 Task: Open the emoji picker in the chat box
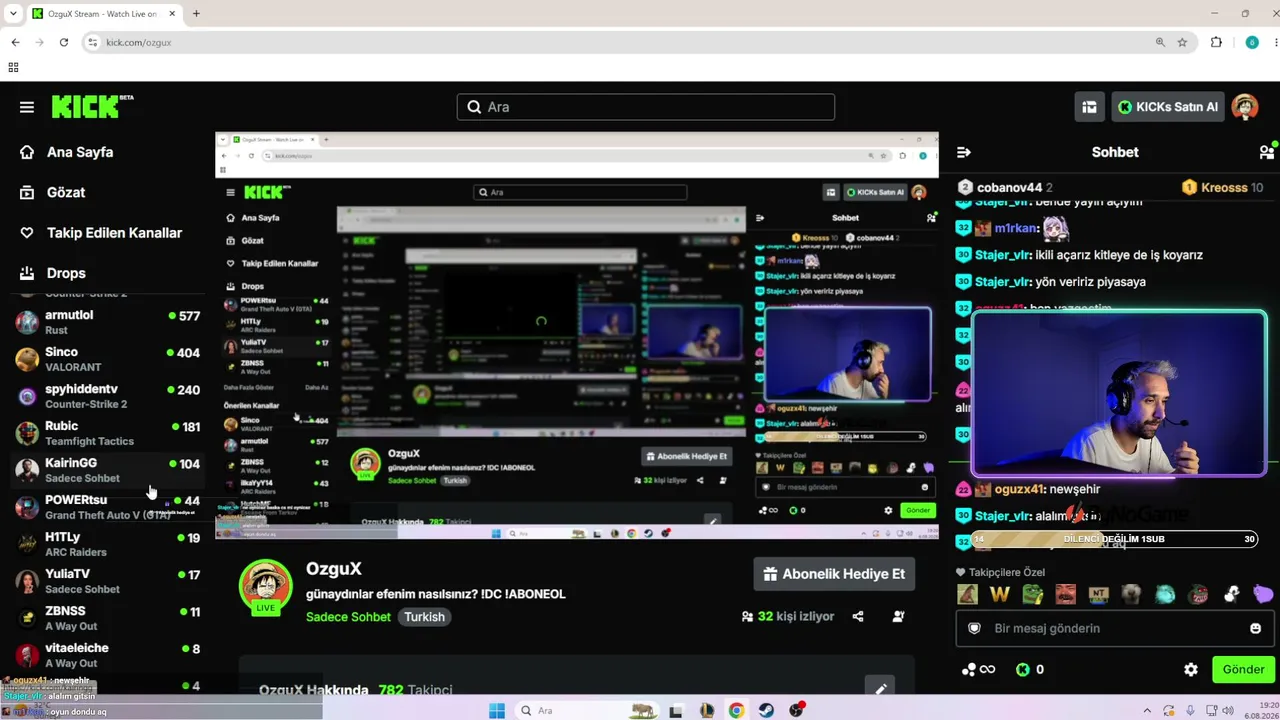1255,628
